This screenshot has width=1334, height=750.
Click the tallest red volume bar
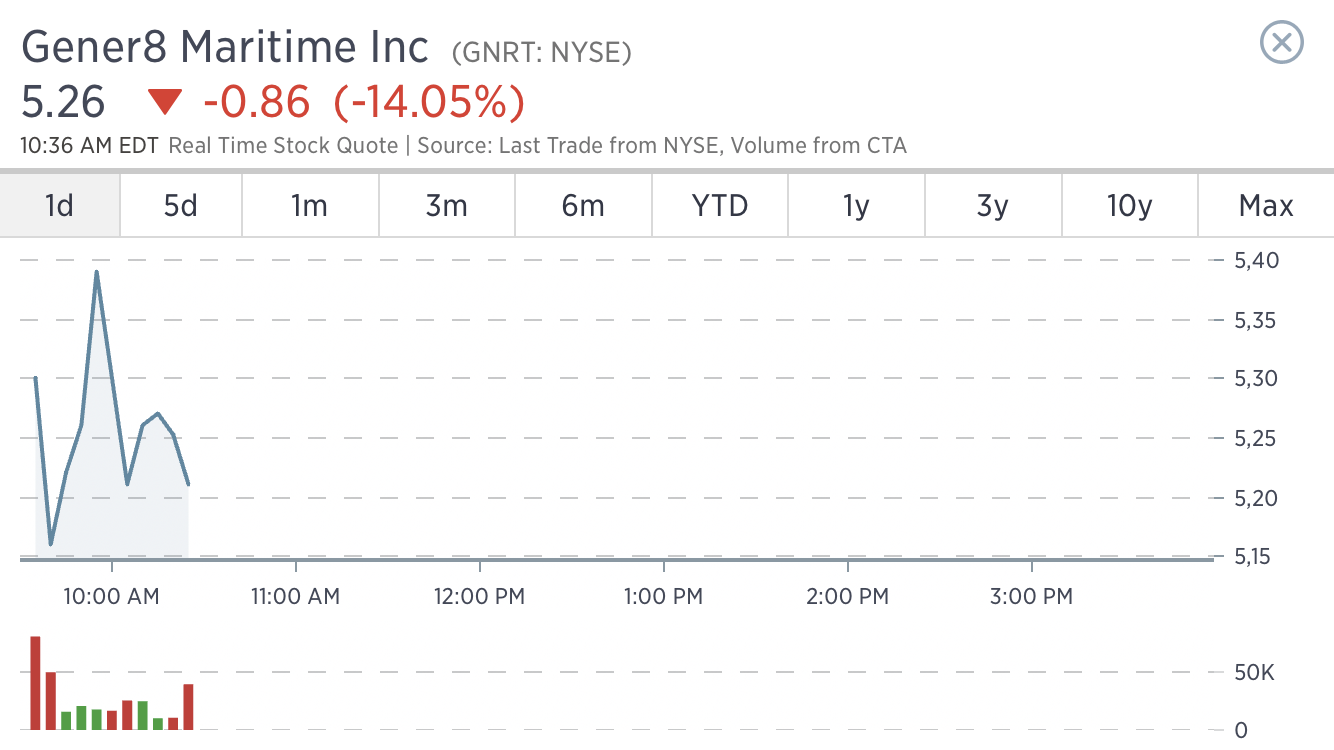pyautogui.click(x=35, y=683)
